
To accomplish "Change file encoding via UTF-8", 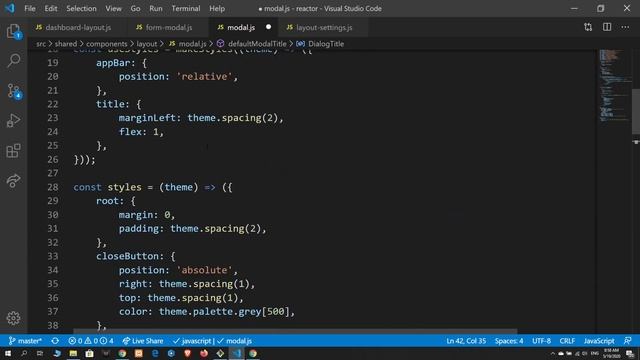I will coord(542,341).
